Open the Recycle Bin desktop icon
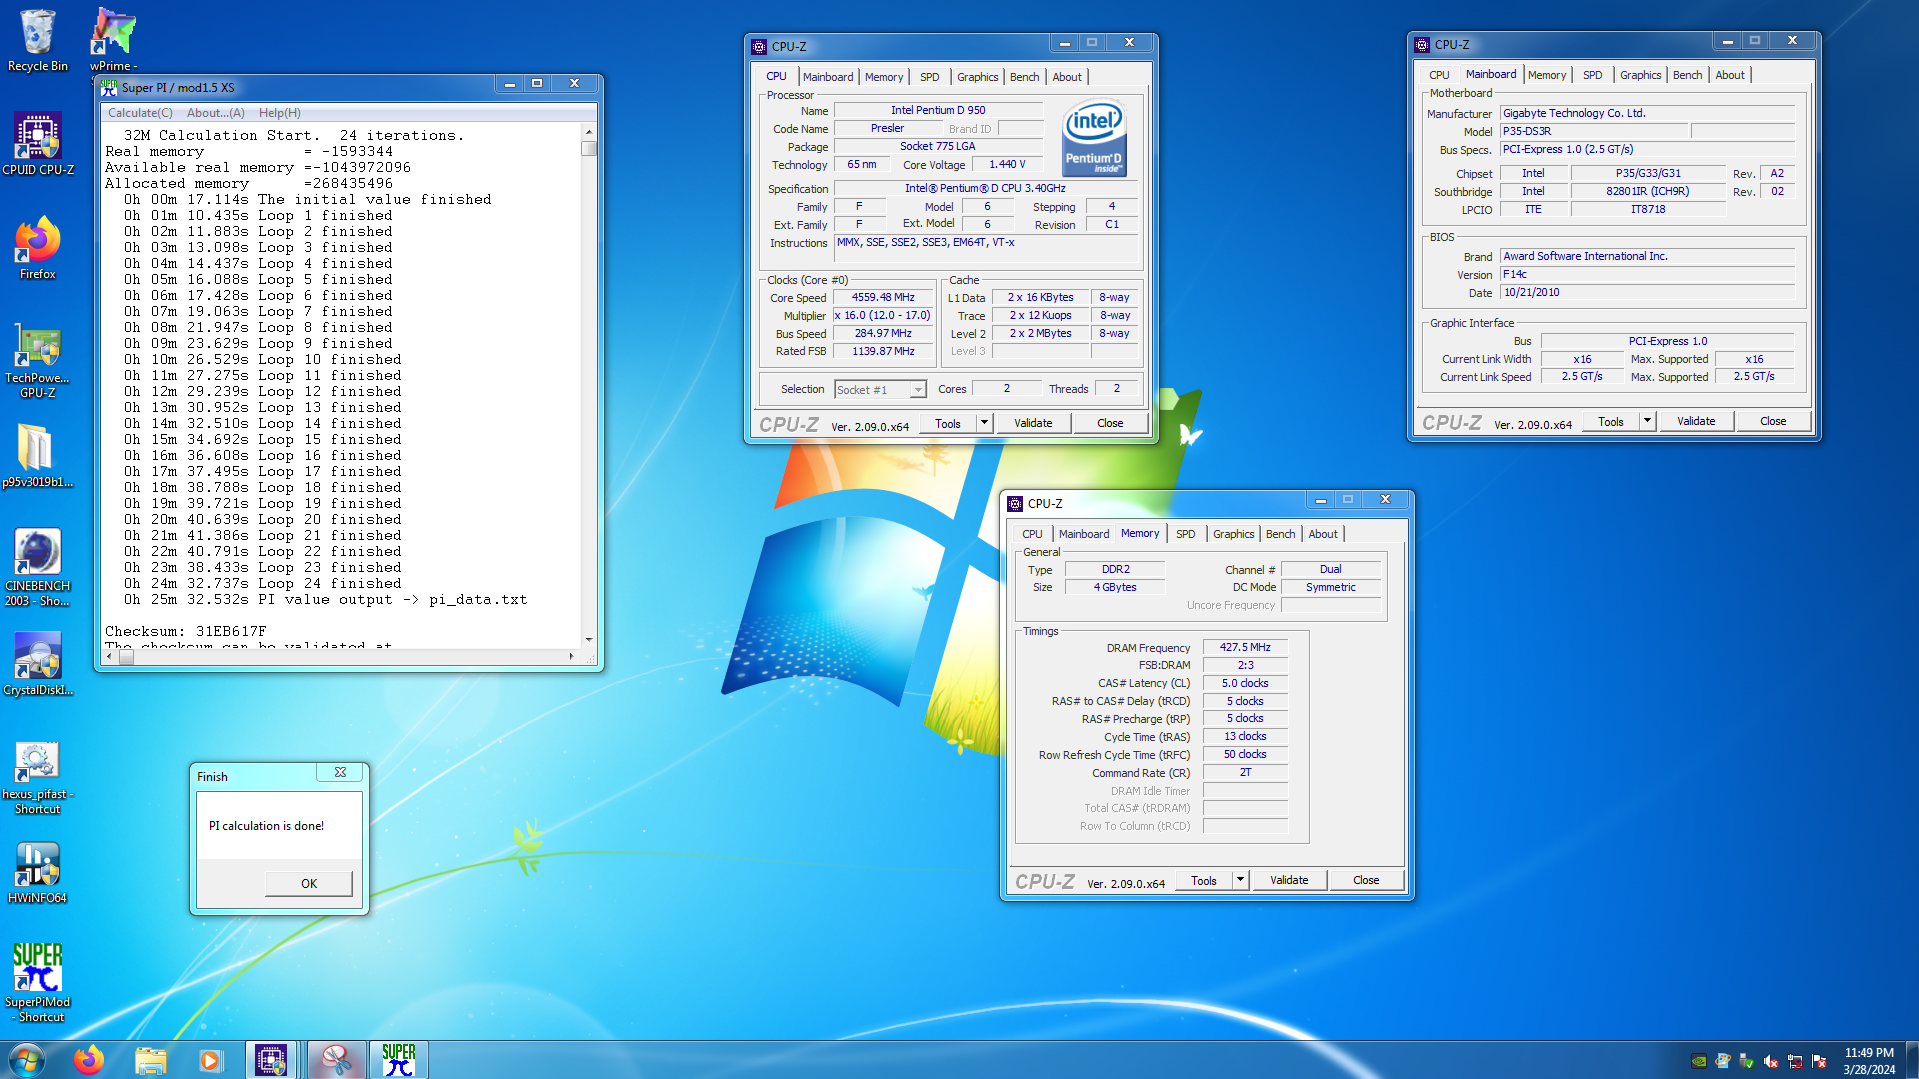 coord(37,40)
